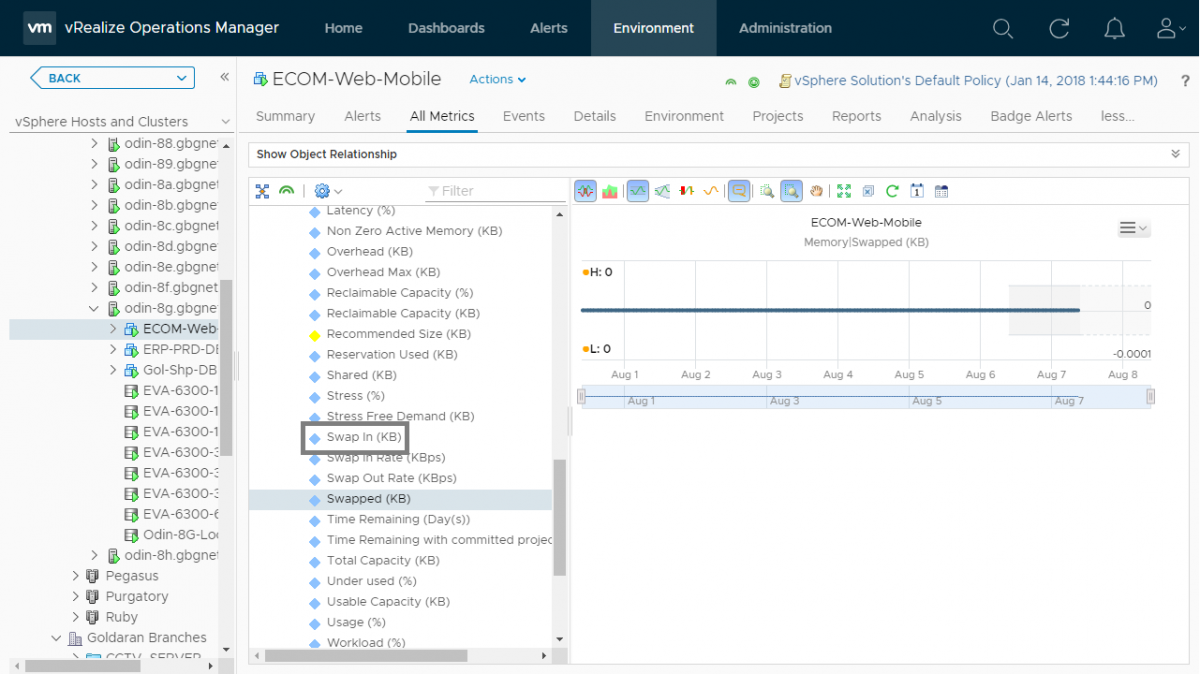Open the Dashboards menu
This screenshot has width=1200, height=674.
pyautogui.click(x=446, y=28)
